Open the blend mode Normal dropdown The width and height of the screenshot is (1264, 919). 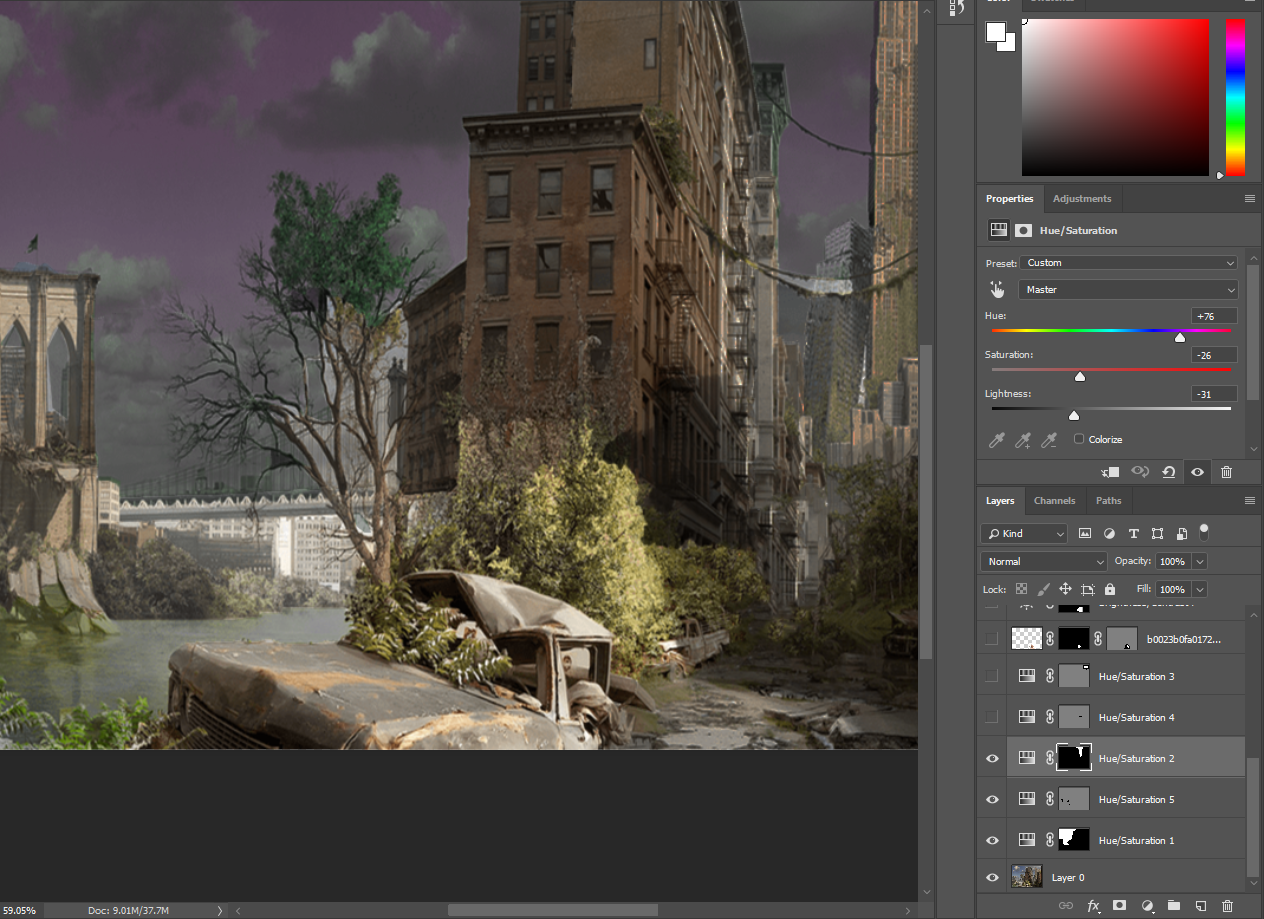pos(1043,561)
